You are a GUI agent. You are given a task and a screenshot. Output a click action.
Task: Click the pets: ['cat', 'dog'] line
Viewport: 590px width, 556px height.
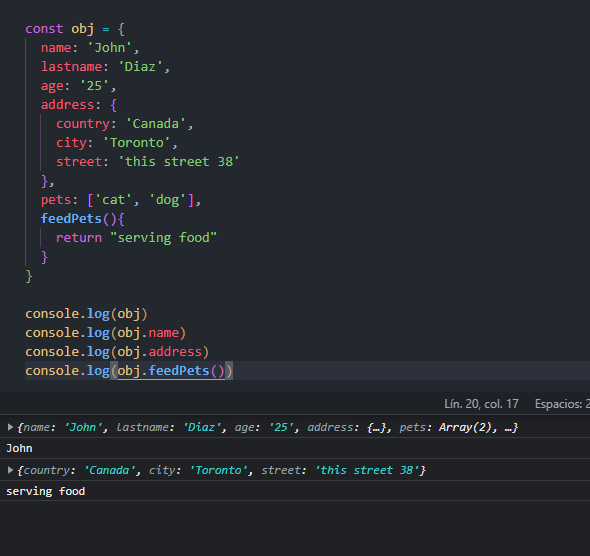pyautogui.click(x=121, y=200)
